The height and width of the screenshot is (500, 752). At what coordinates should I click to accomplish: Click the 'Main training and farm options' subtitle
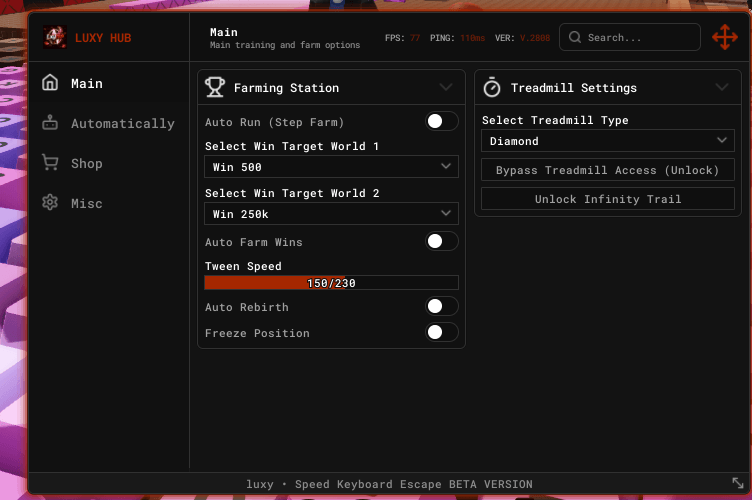tap(285, 45)
